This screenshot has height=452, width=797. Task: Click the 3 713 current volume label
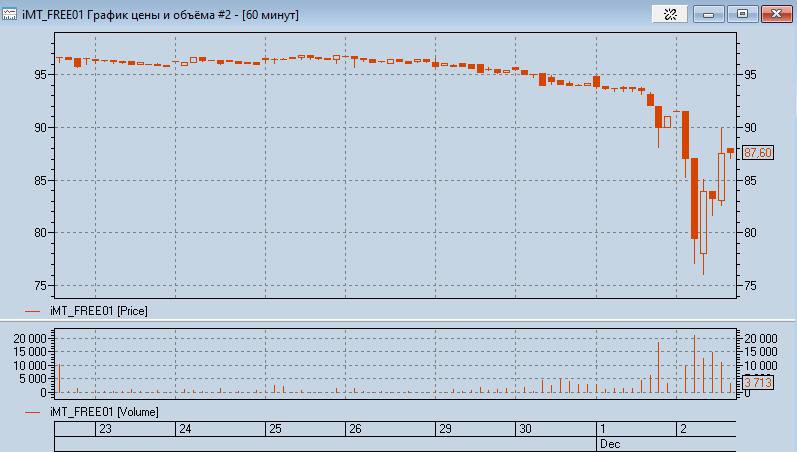coord(758,382)
